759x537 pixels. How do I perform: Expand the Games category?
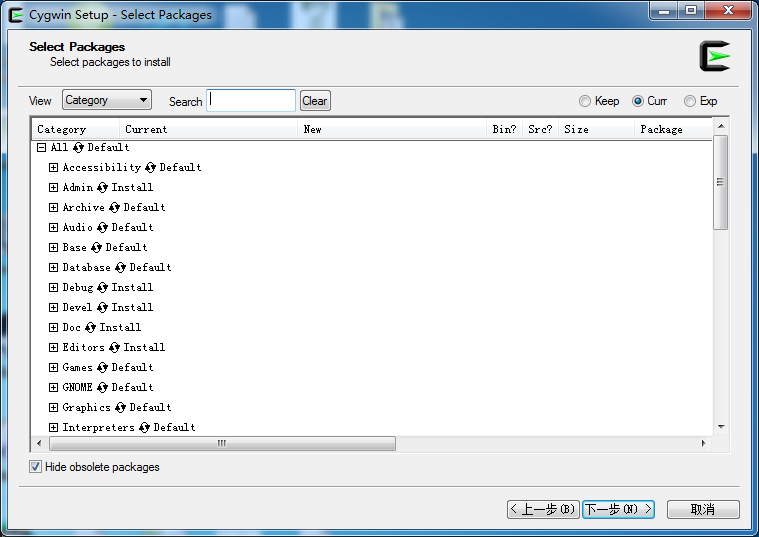click(53, 368)
